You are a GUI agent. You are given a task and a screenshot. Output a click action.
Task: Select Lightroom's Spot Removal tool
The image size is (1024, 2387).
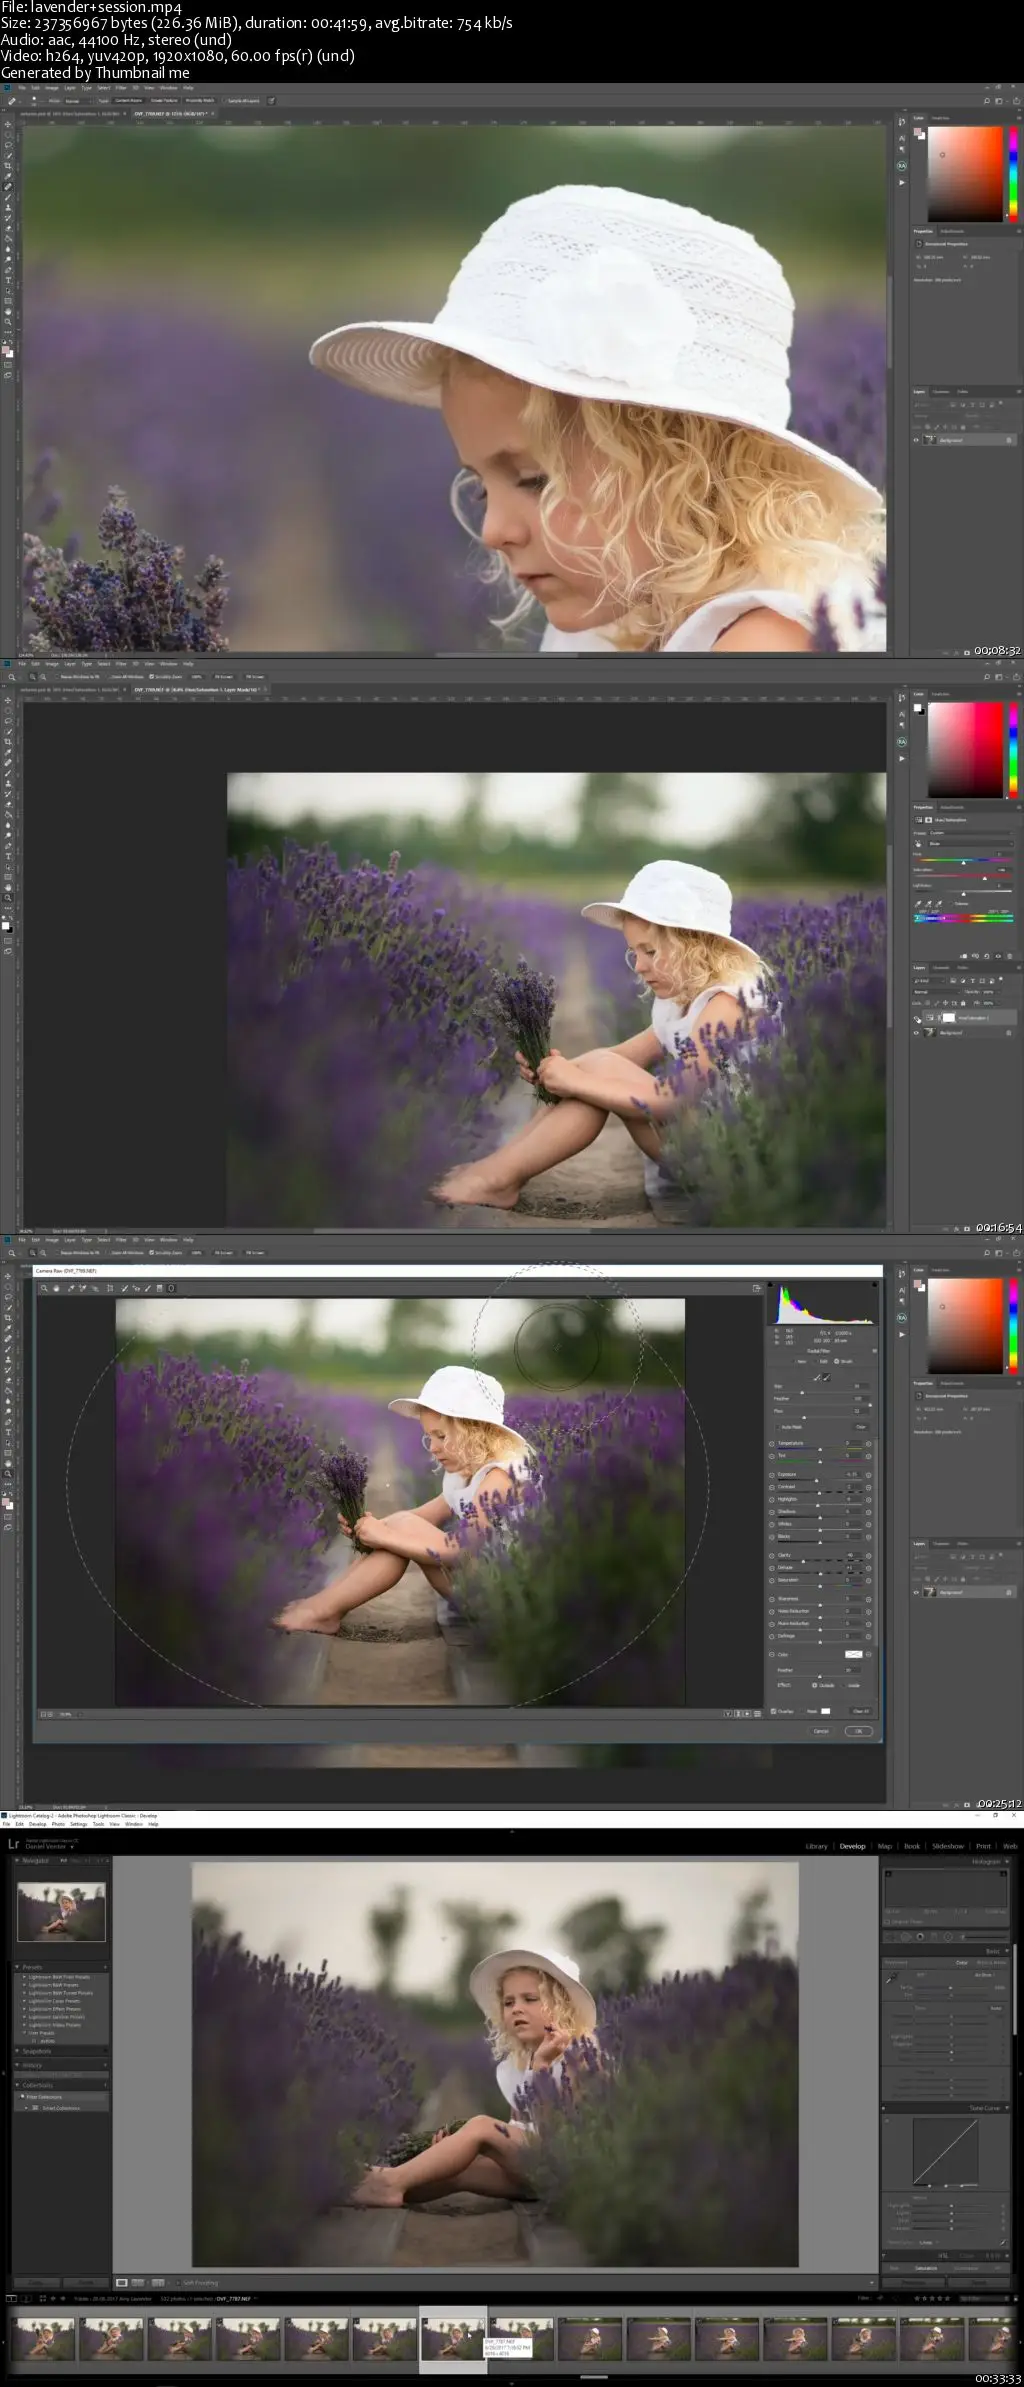905,1937
